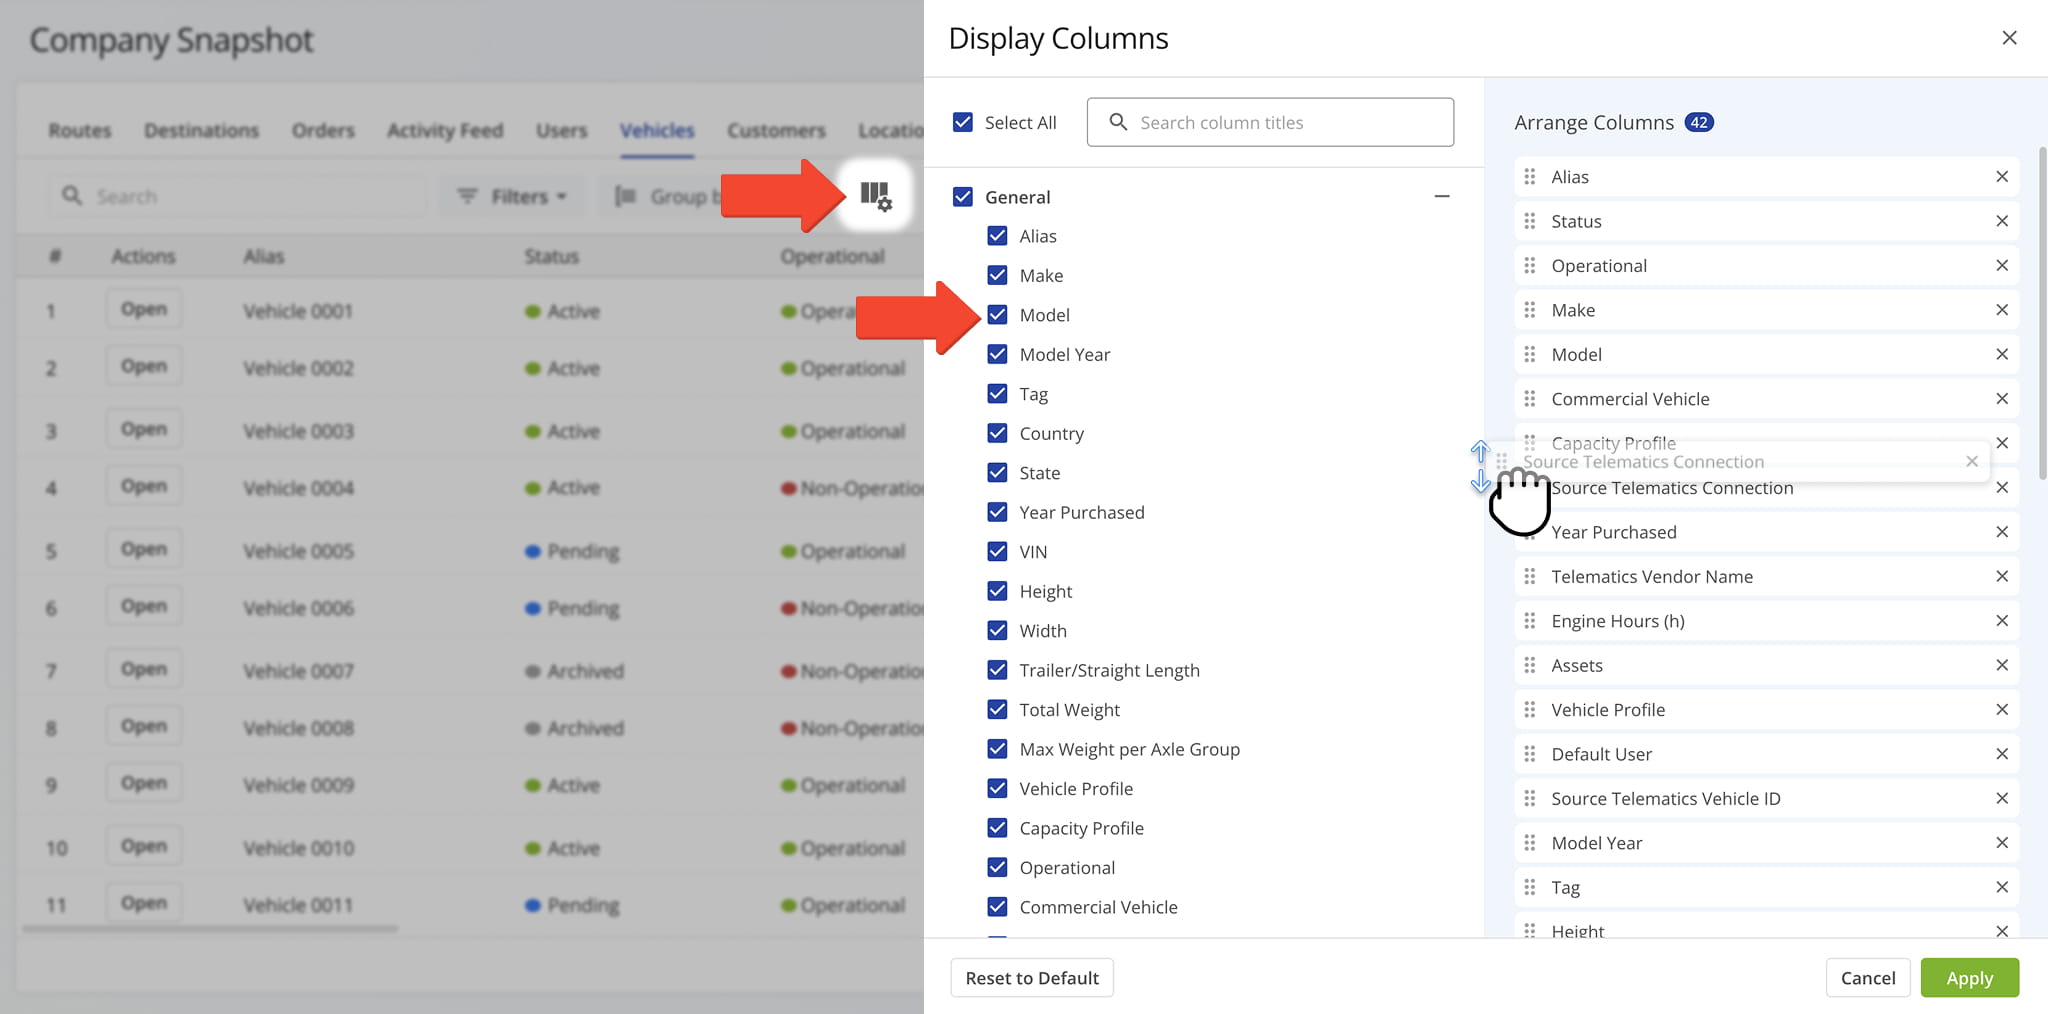Switch to the Orders tab
Screen dimensions: 2048x1014
pos(323,131)
